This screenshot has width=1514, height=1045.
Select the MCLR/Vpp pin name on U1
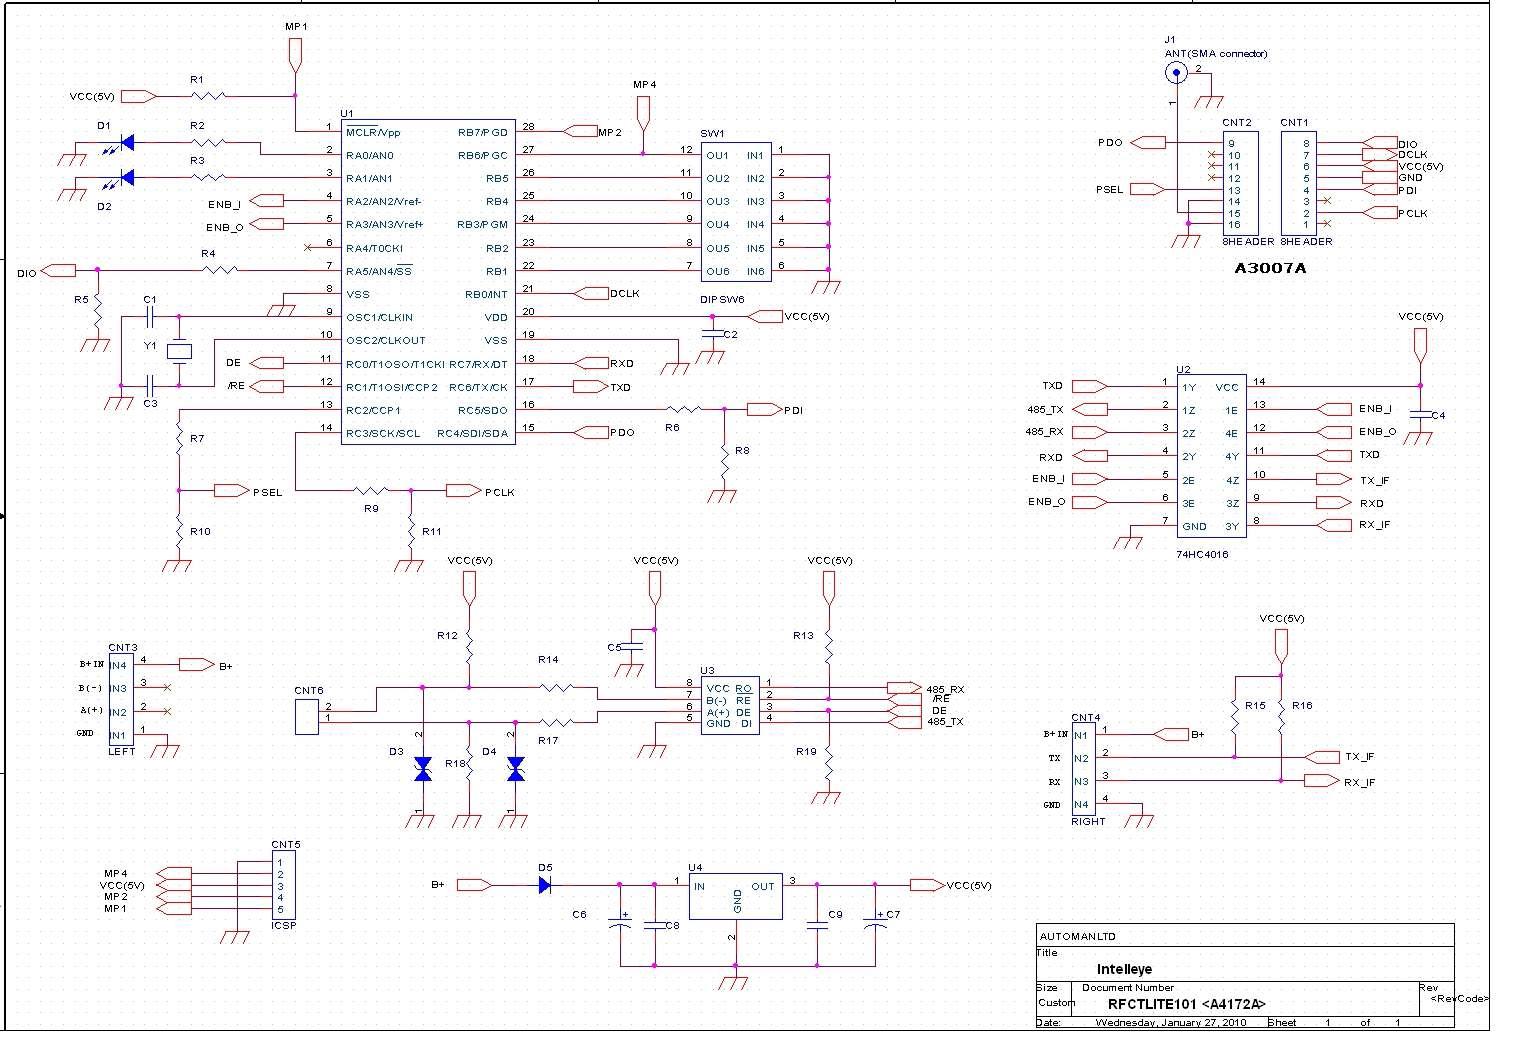pos(373,132)
